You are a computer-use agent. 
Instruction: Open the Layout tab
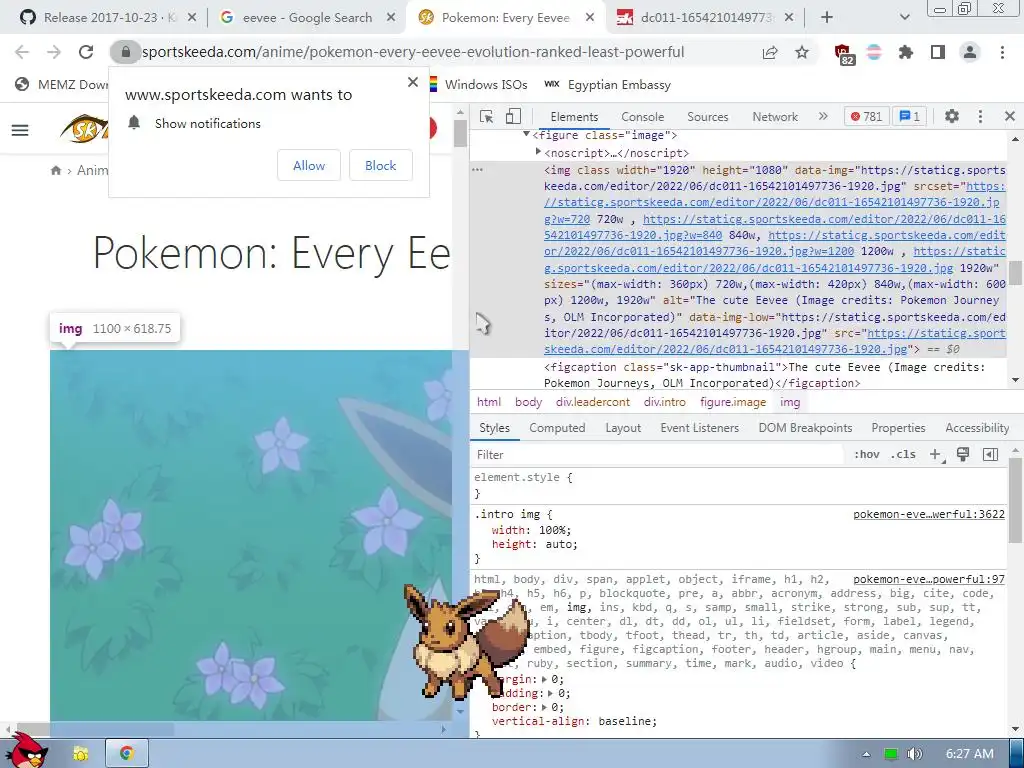623,428
